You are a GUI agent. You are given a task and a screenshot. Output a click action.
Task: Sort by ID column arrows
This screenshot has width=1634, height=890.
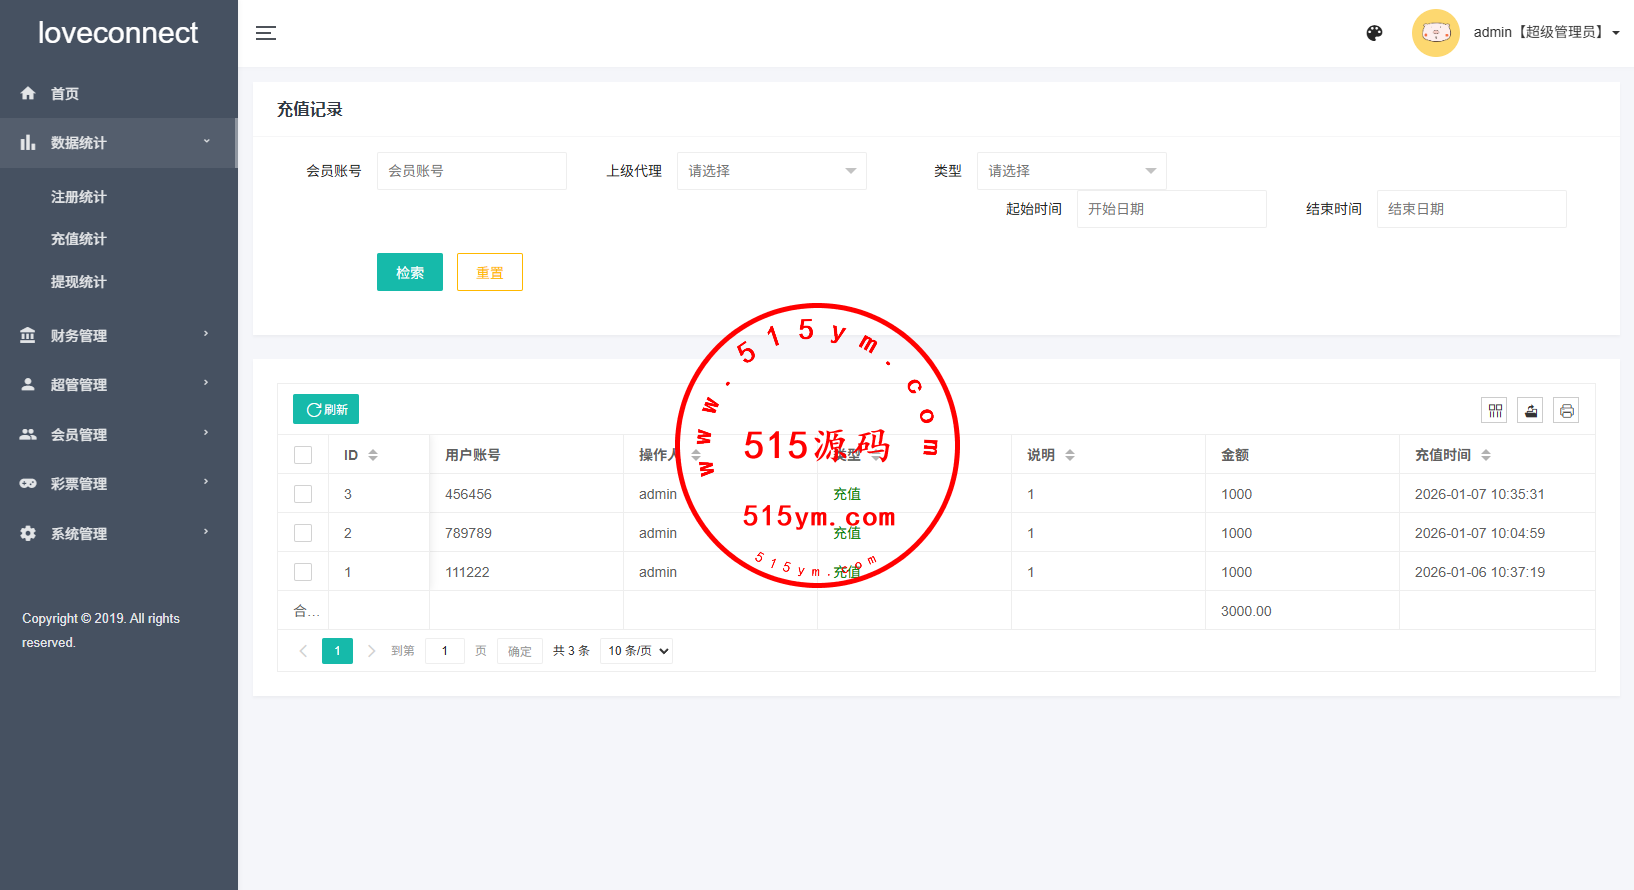[373, 455]
